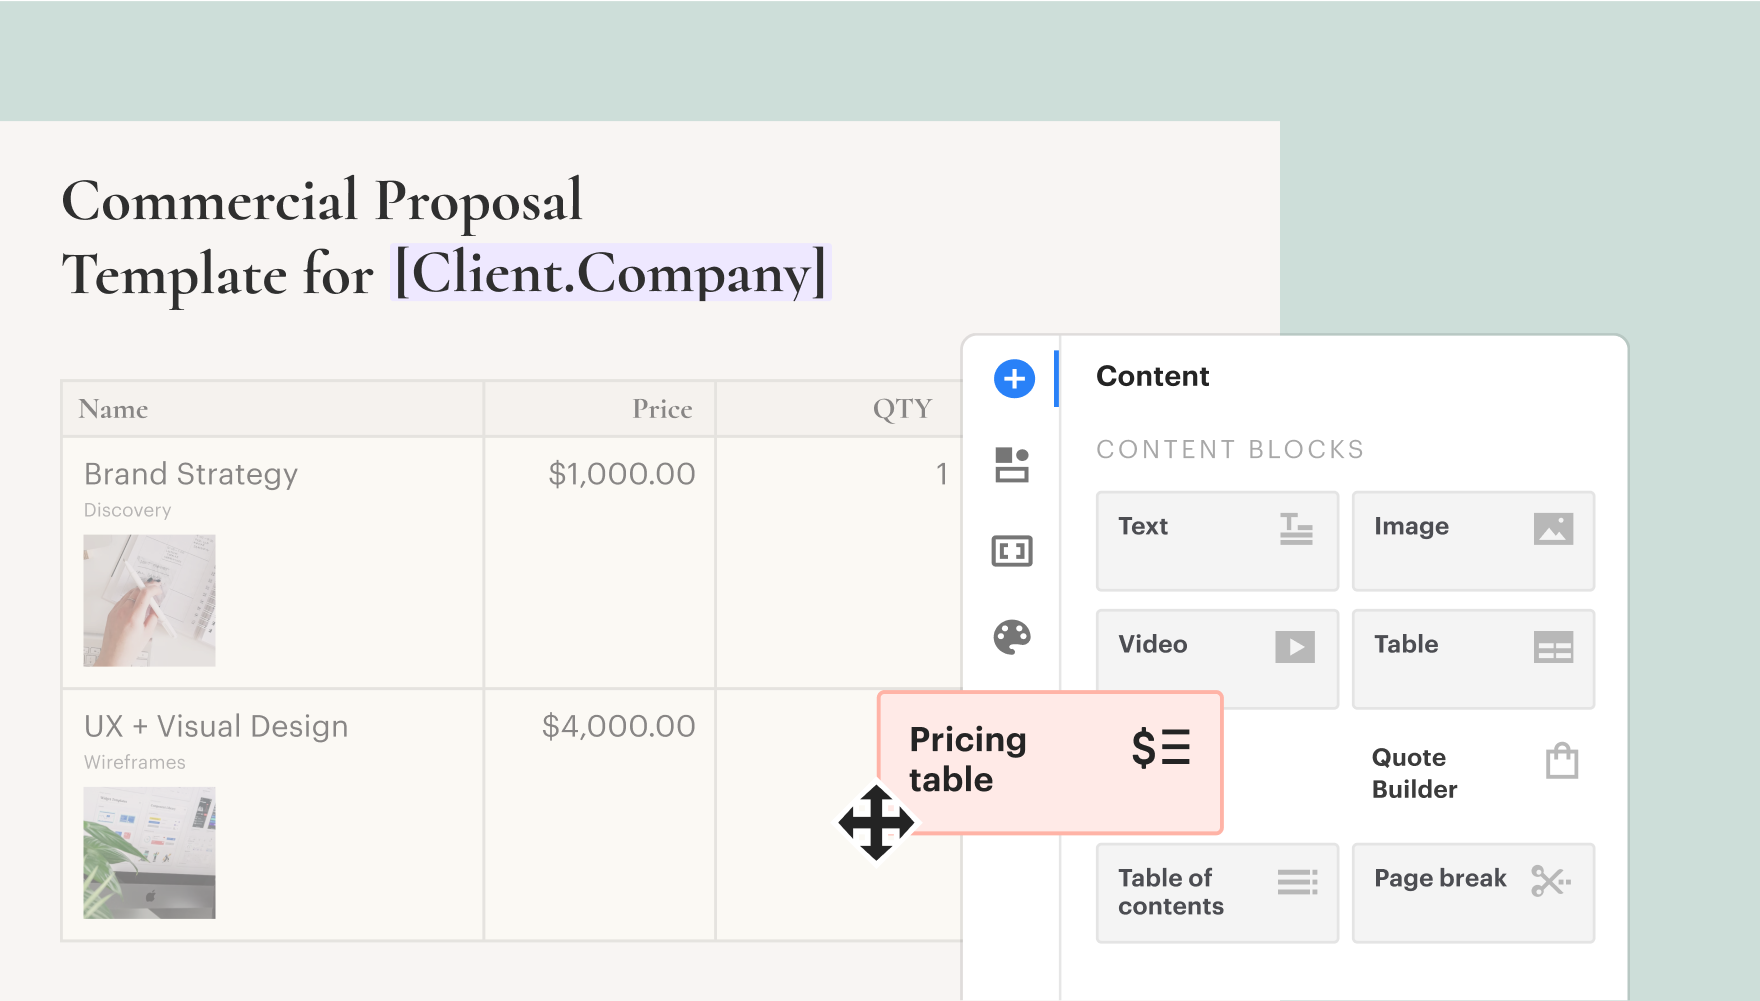Click the Image block picture icon

pyautogui.click(x=1553, y=531)
